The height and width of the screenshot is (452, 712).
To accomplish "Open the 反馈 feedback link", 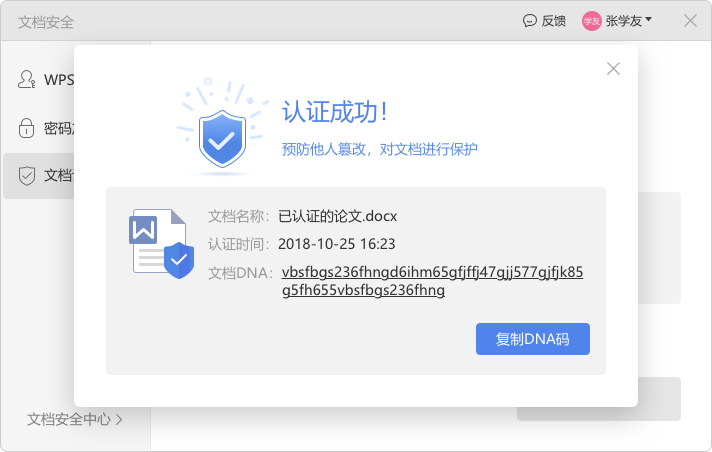I will pyautogui.click(x=554, y=21).
